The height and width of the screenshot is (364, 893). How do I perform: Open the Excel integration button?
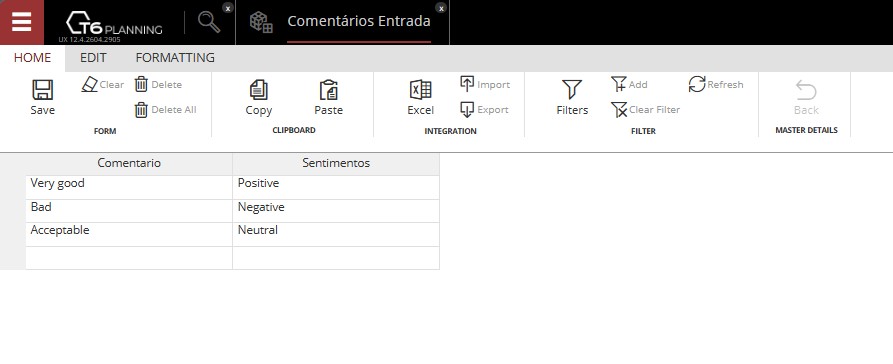click(x=420, y=97)
